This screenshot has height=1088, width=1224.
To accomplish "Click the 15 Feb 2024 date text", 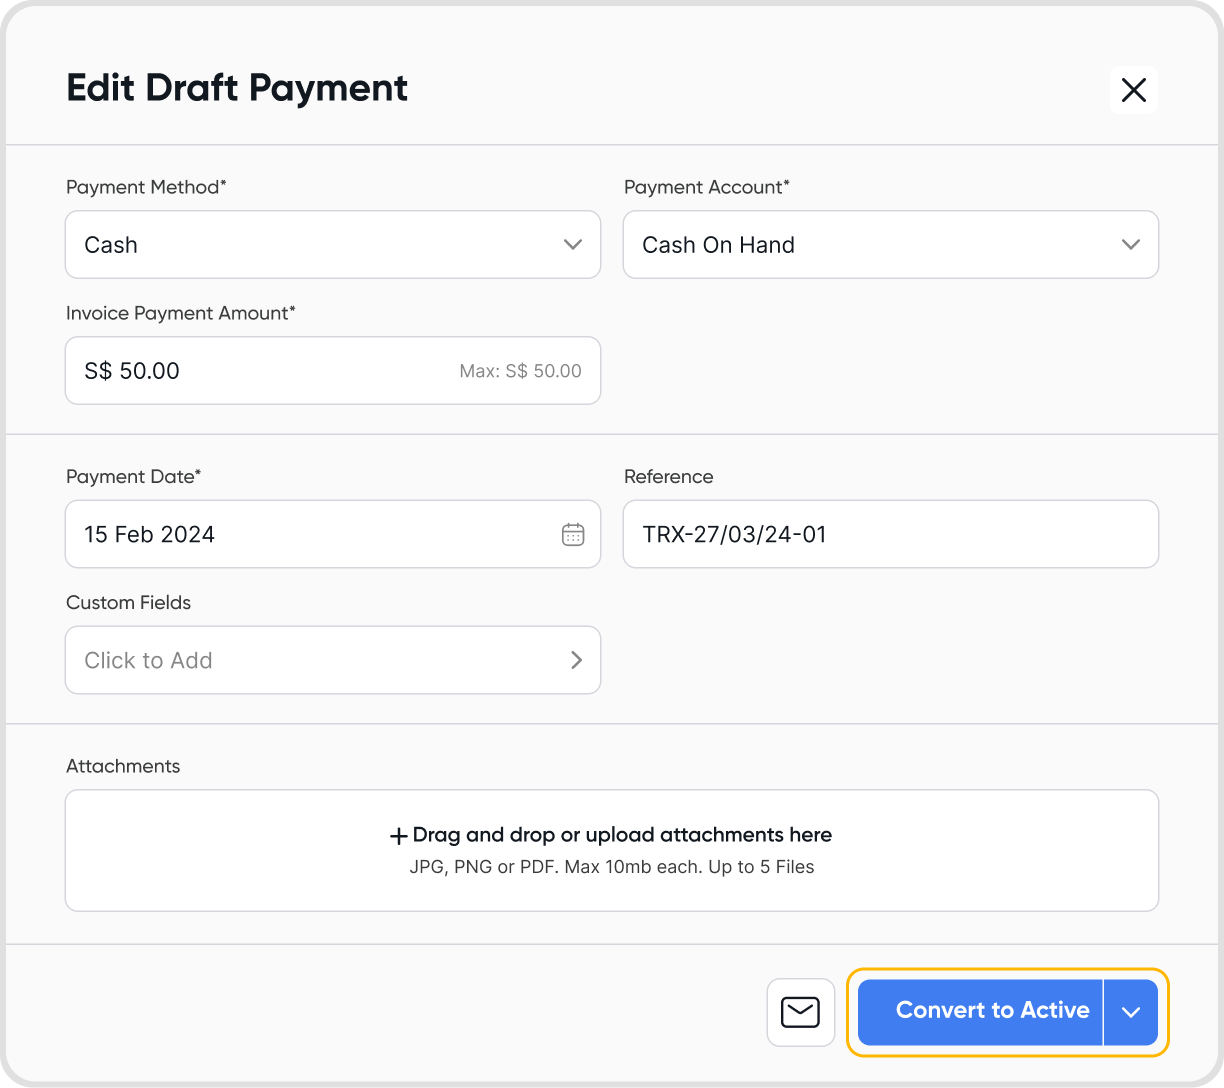I will pyautogui.click(x=150, y=534).
